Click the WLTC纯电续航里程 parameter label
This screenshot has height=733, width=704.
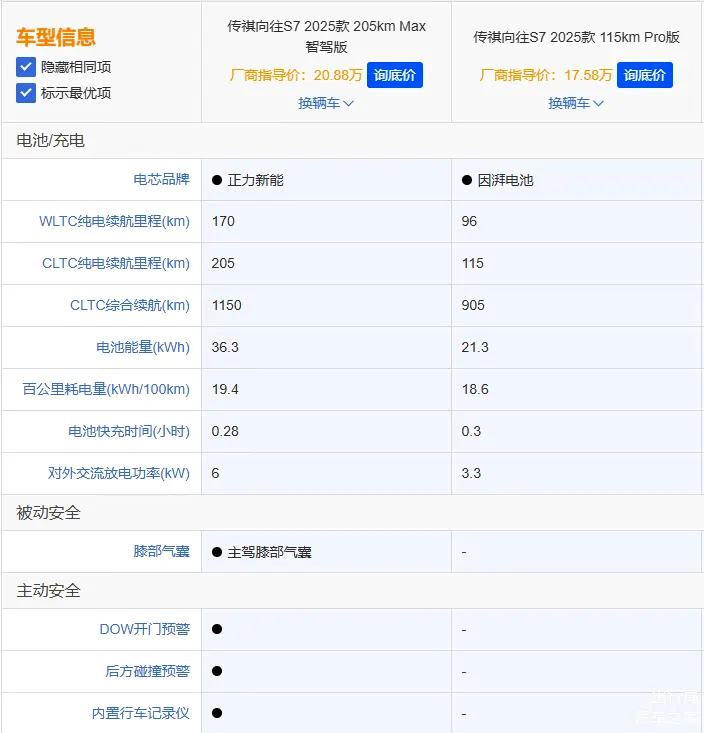(114, 221)
